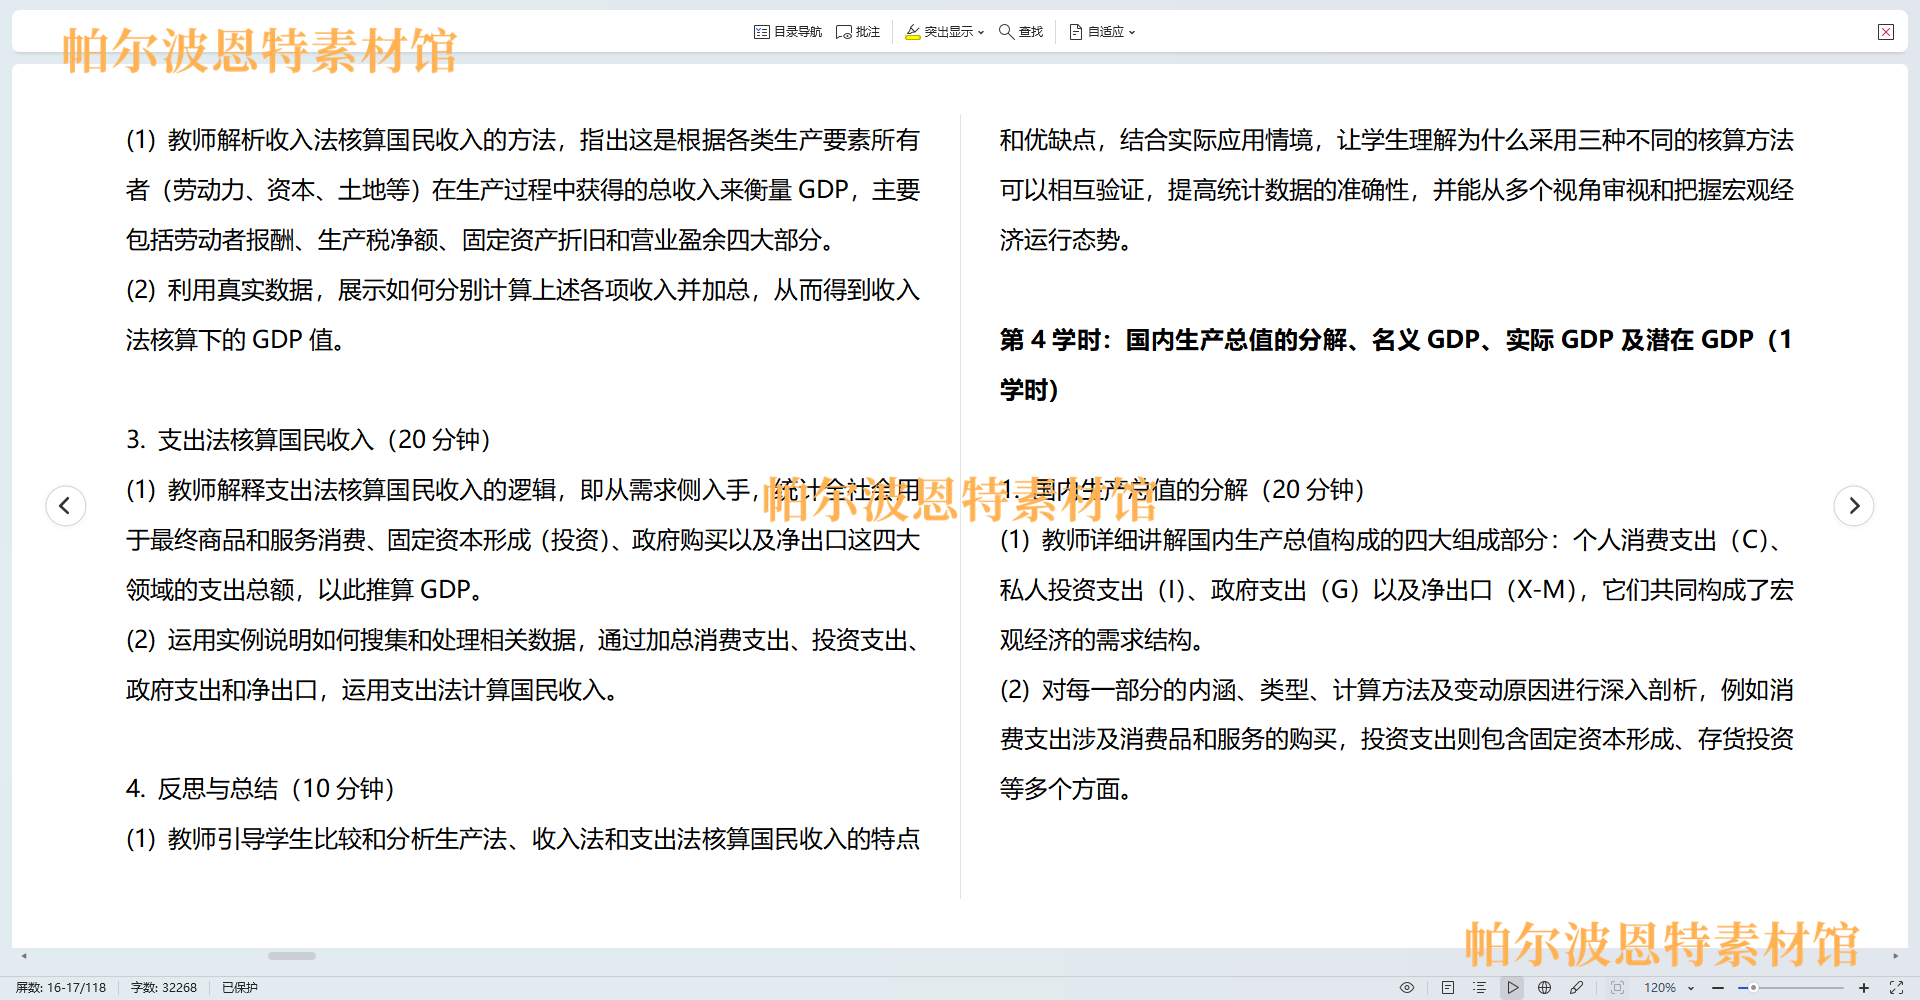Increase zoom with the plus button
The image size is (1920, 1000).
click(1864, 988)
